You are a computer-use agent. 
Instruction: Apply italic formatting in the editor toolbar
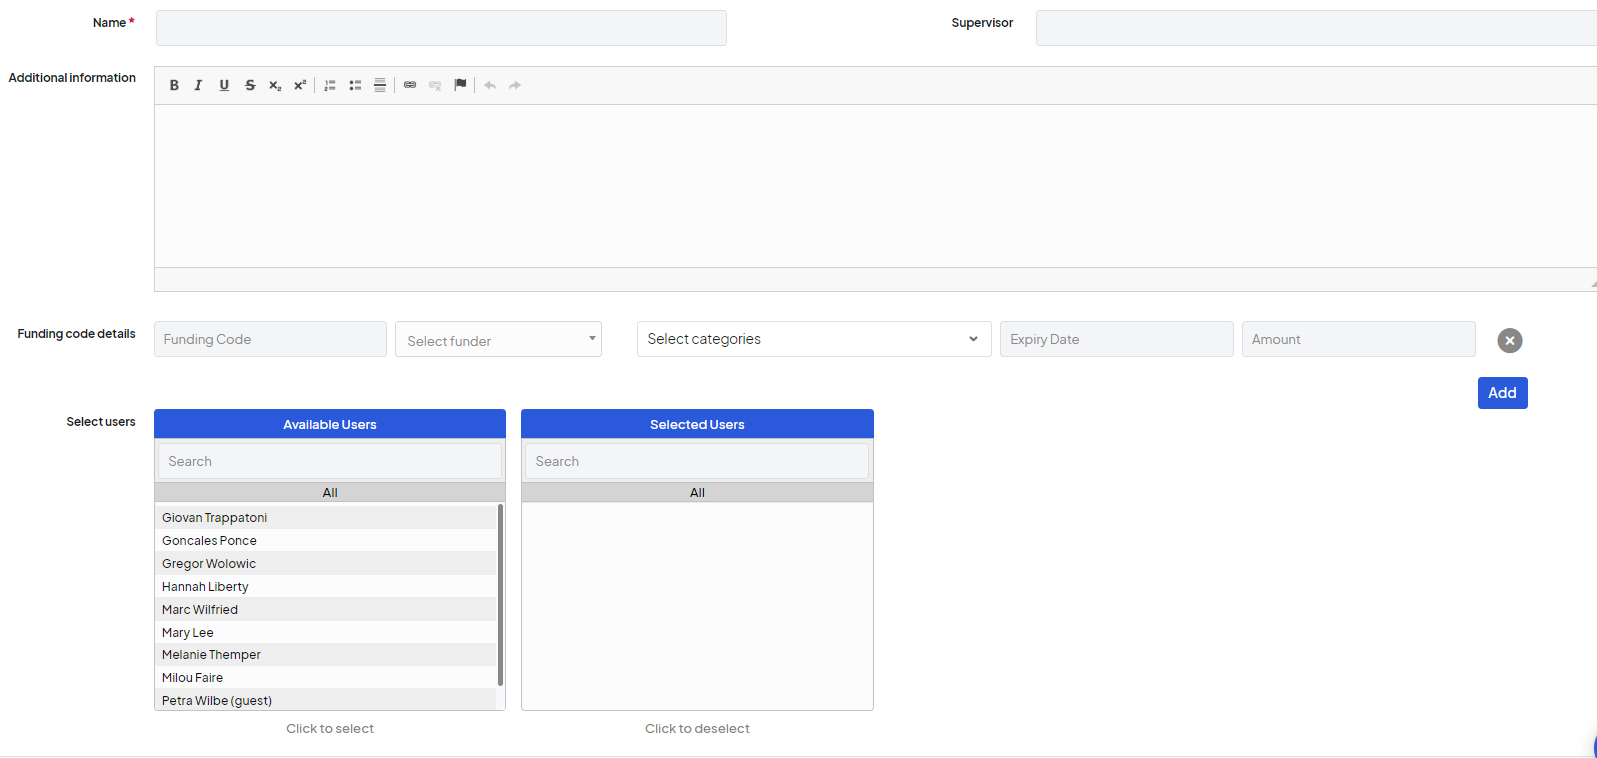pyautogui.click(x=198, y=86)
